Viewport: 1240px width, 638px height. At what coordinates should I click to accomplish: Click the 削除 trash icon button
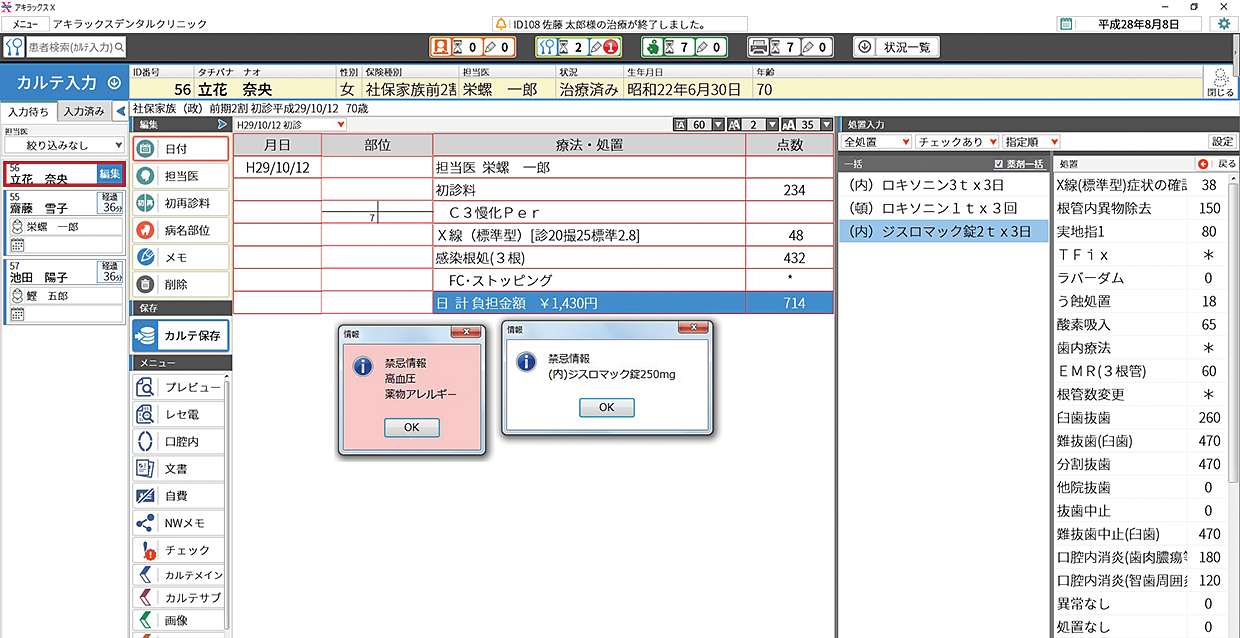(x=145, y=285)
